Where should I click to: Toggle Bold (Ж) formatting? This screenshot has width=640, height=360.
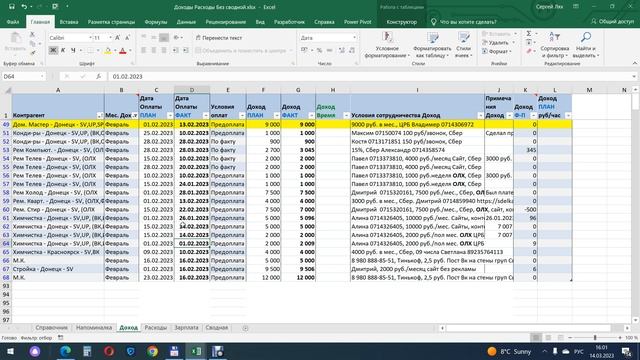click(53, 50)
